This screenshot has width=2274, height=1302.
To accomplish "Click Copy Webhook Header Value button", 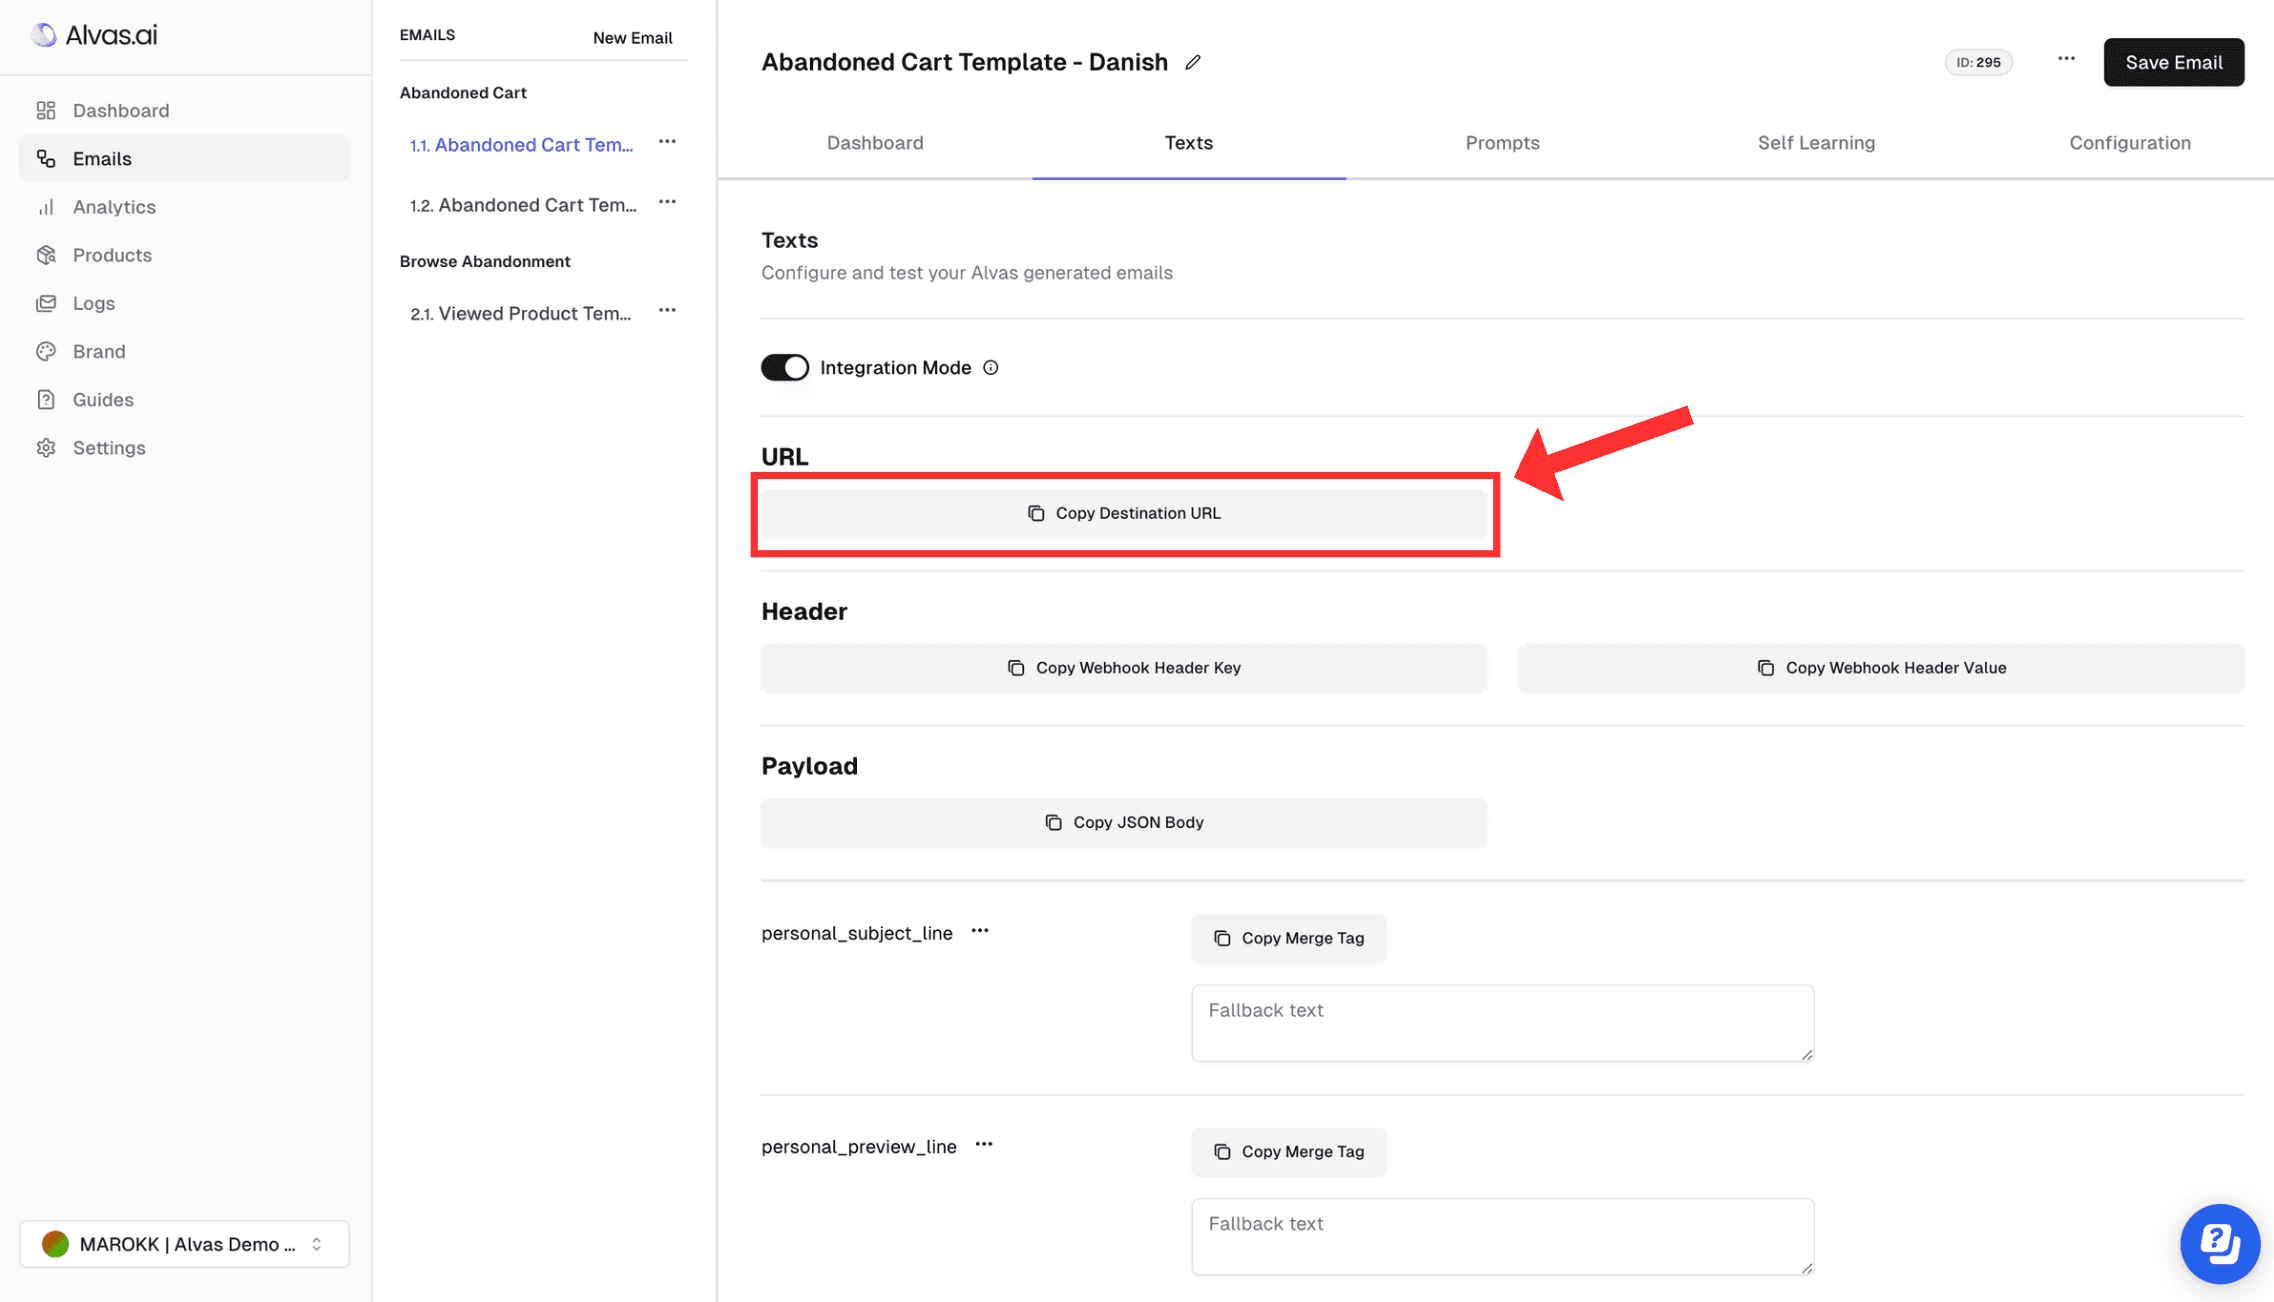I will click(x=1880, y=668).
